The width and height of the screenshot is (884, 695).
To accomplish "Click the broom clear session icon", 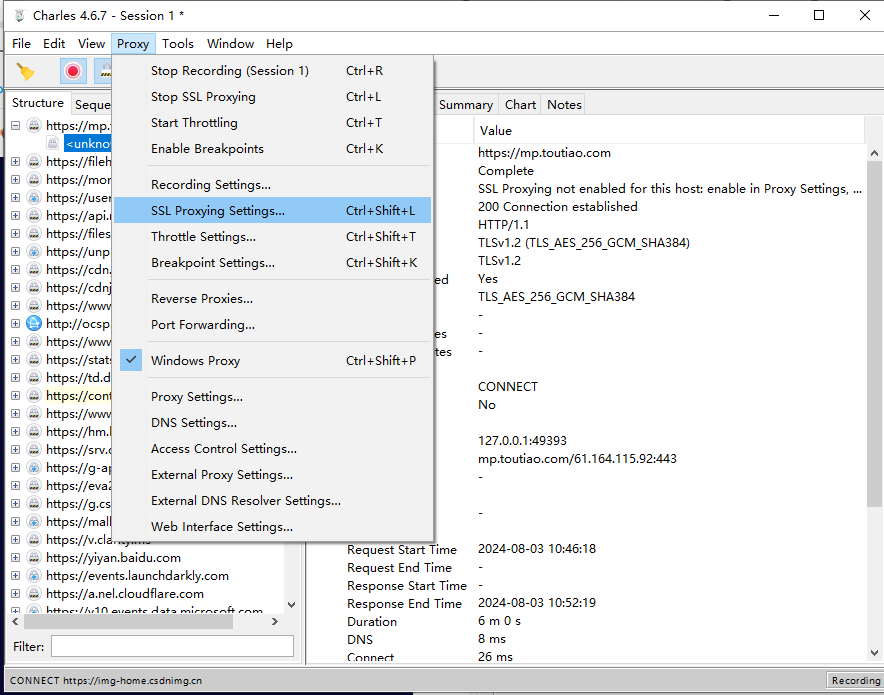I will click(x=26, y=71).
